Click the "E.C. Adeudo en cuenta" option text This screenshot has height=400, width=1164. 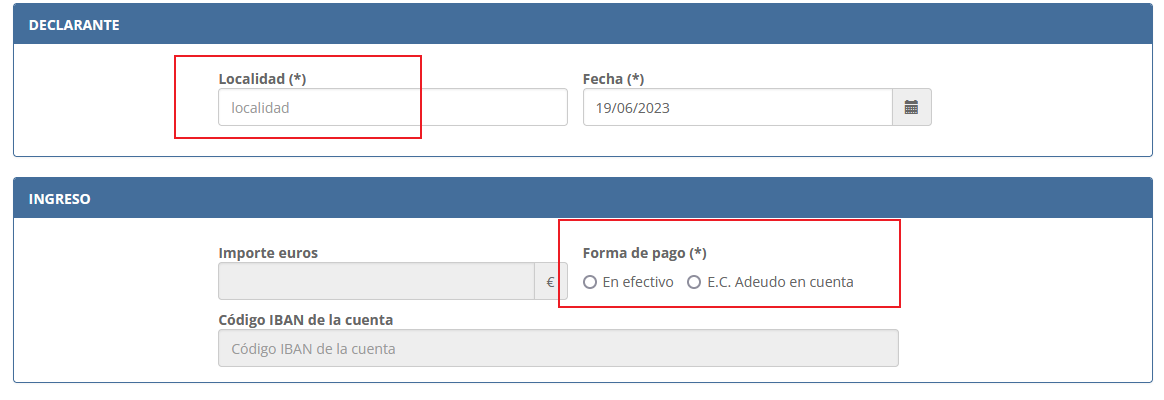point(780,282)
